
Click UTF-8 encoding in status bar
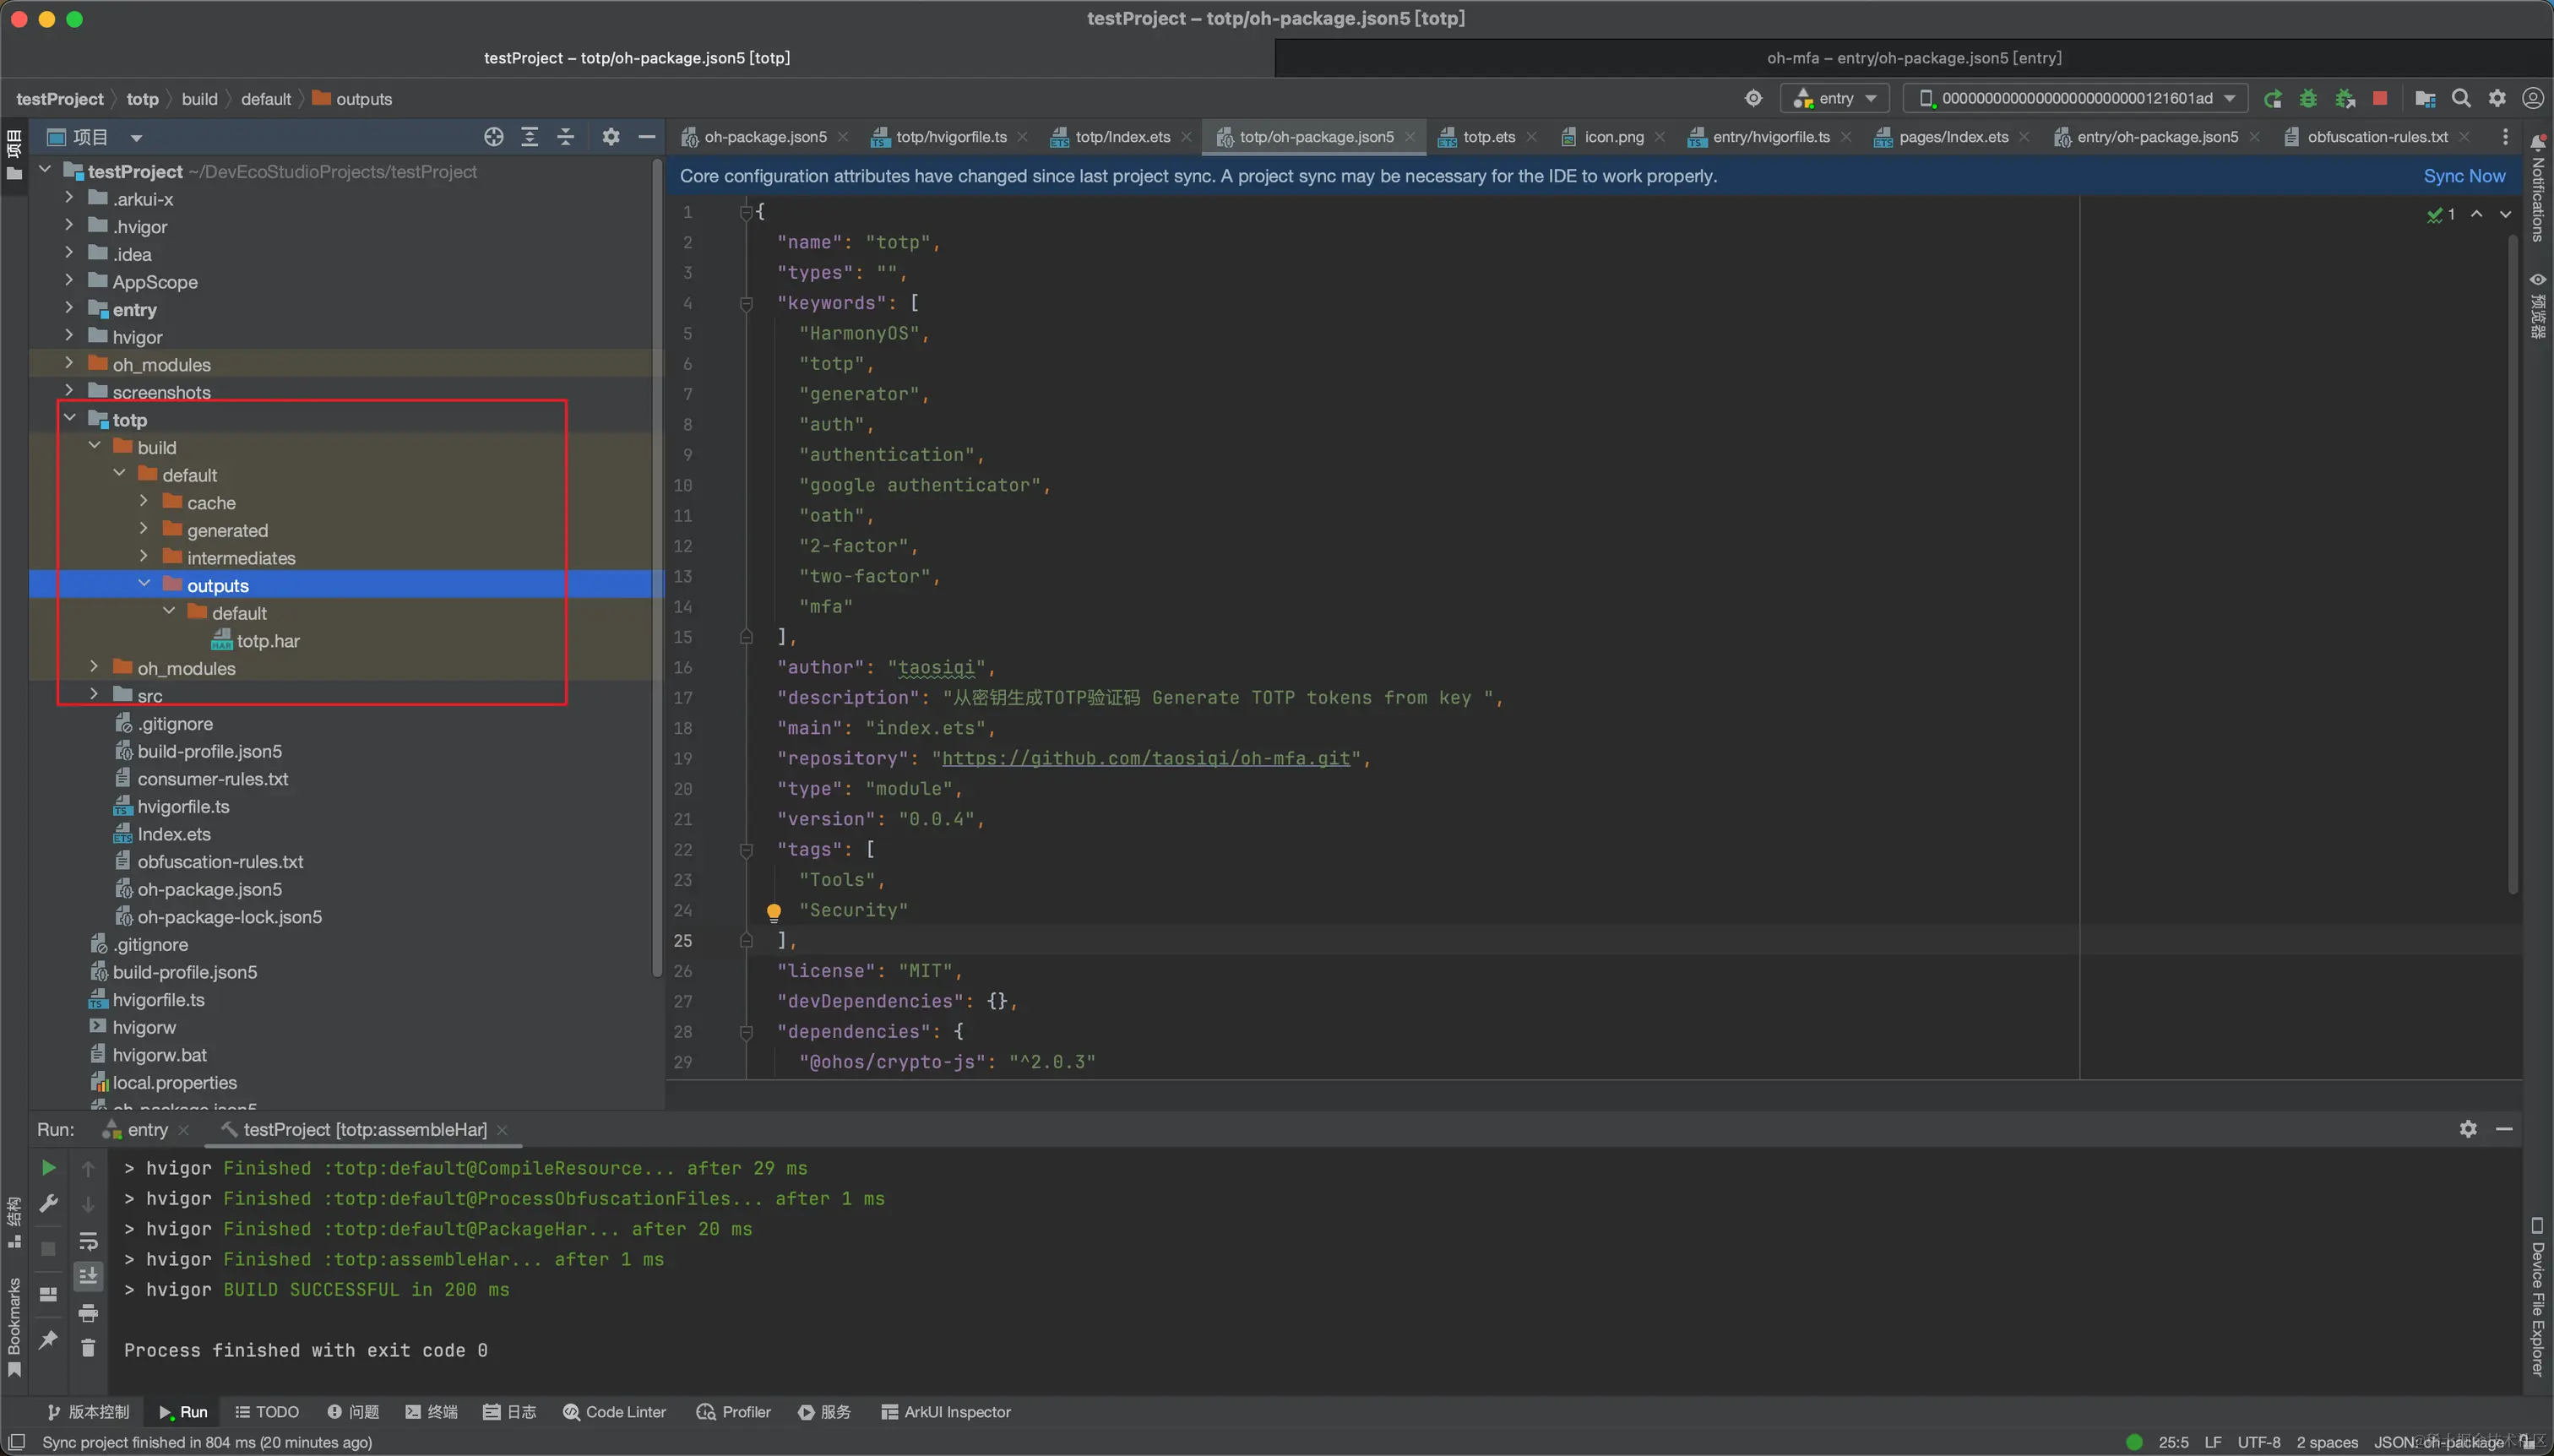[x=2259, y=1442]
